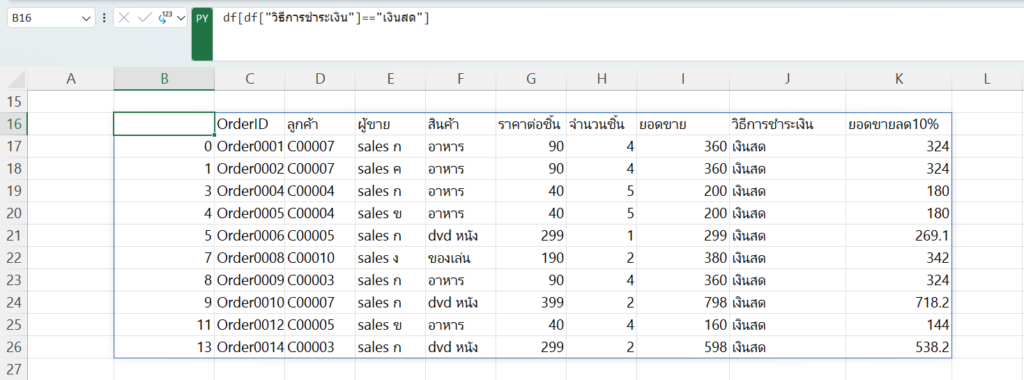This screenshot has height=380, width=1024.
Task: Select row 27 header
Action: coord(13,368)
